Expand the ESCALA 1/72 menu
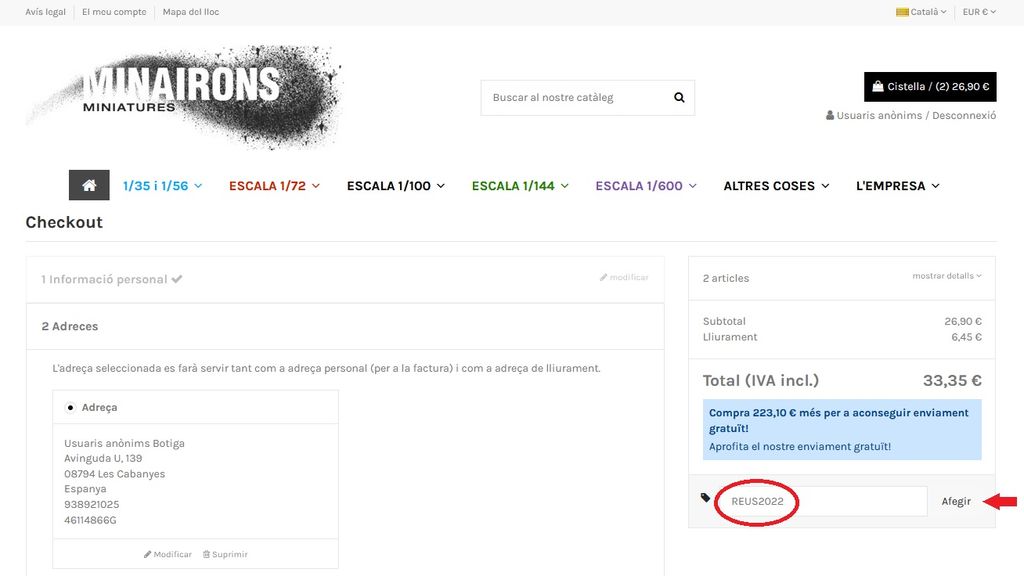This screenshot has height=576, width=1024. (x=274, y=185)
